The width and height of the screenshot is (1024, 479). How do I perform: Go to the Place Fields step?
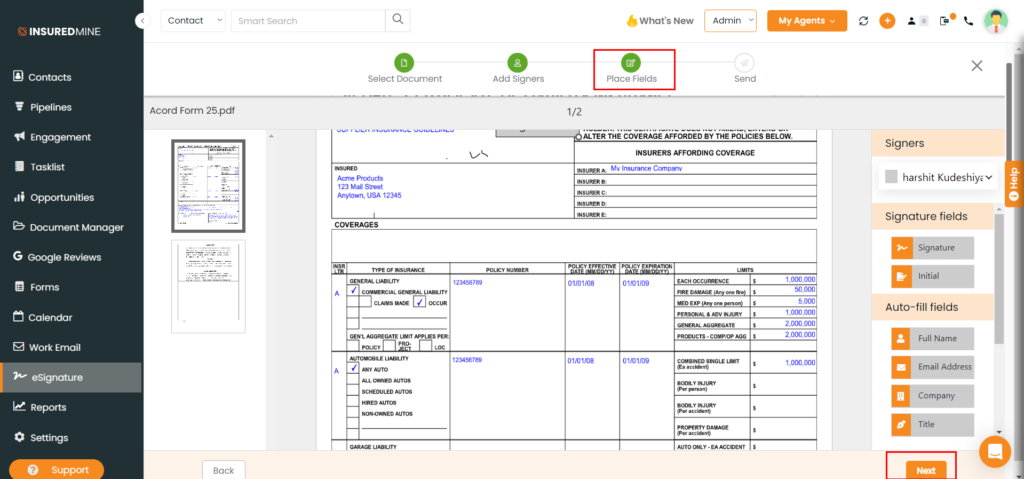[x=631, y=69]
